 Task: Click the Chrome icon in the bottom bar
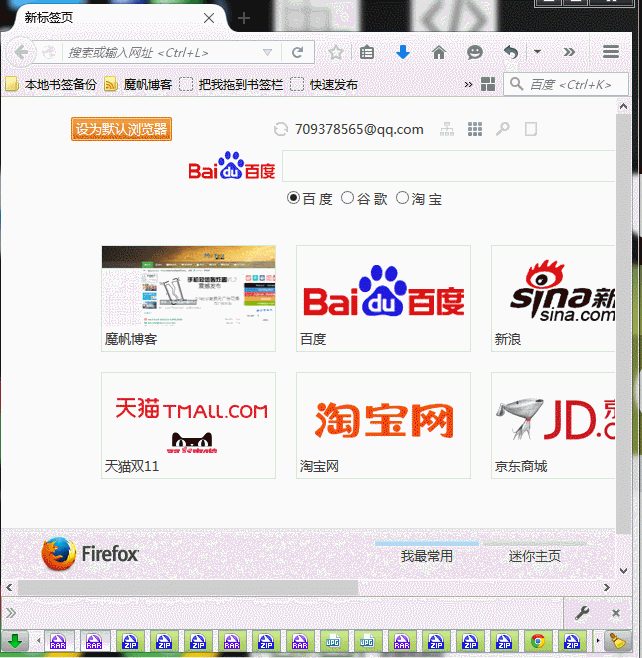(x=538, y=641)
